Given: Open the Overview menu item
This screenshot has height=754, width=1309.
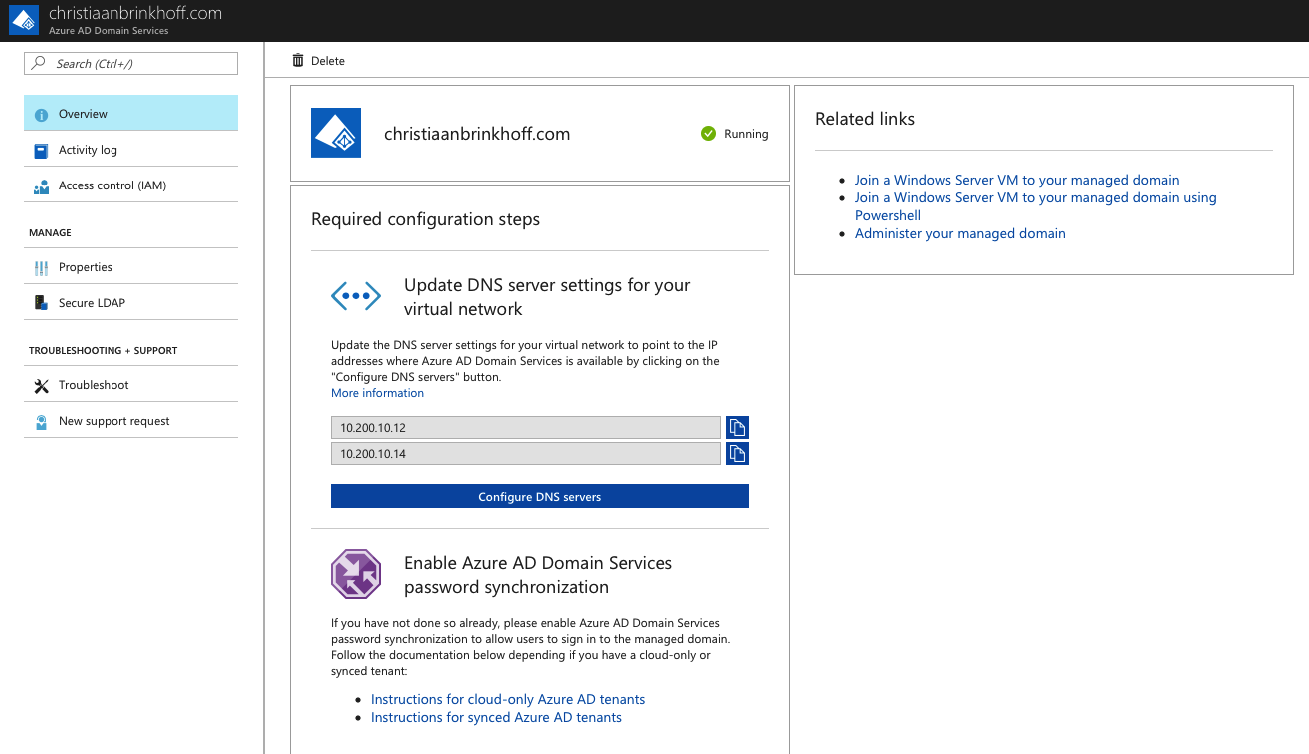Looking at the screenshot, I should click(131, 114).
